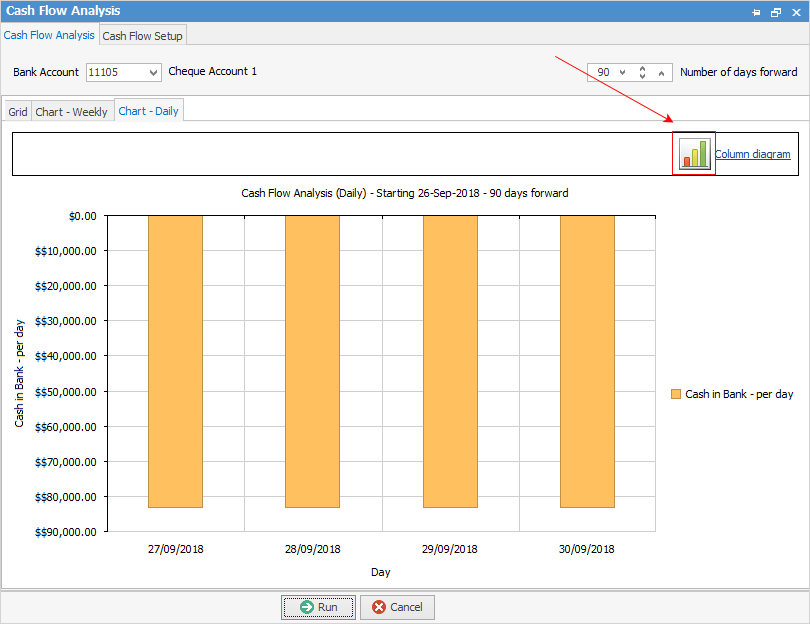This screenshot has width=810, height=624.
Task: Click the pin icon in the title bar
Action: [757, 12]
